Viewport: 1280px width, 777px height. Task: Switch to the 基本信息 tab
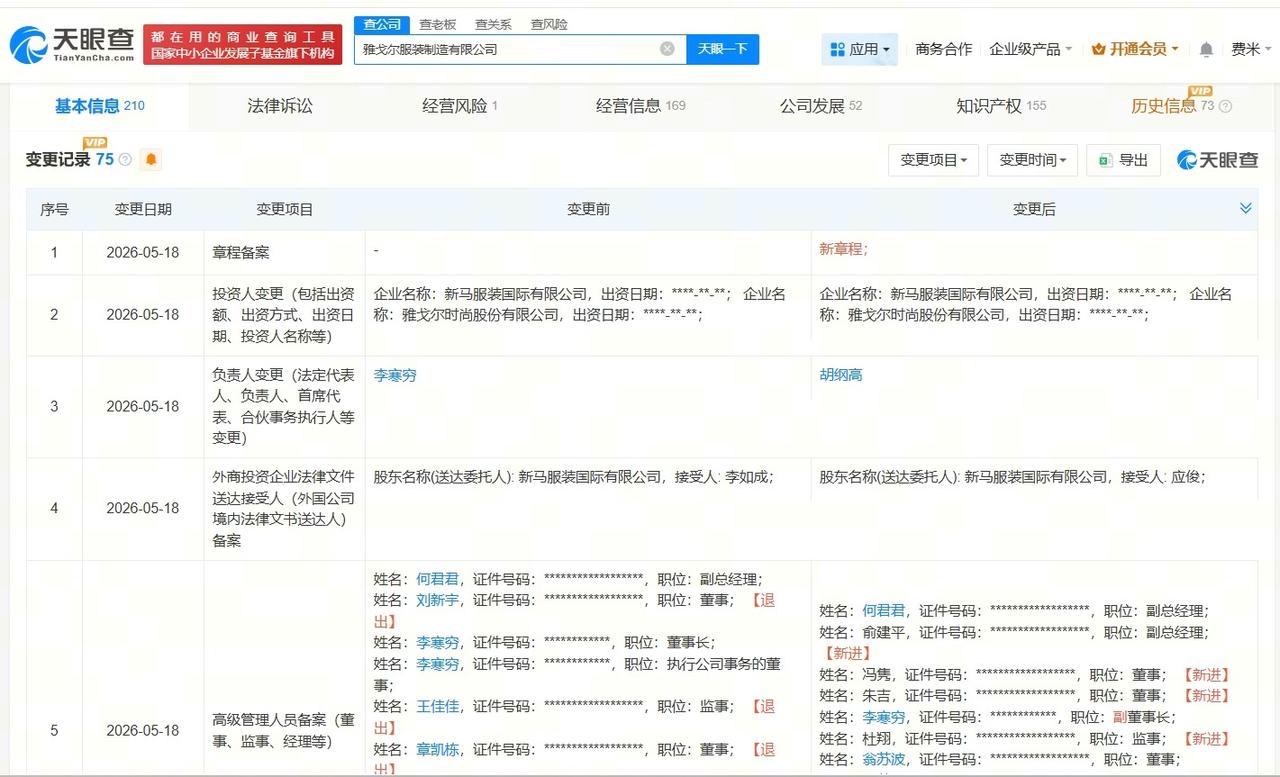pos(99,106)
